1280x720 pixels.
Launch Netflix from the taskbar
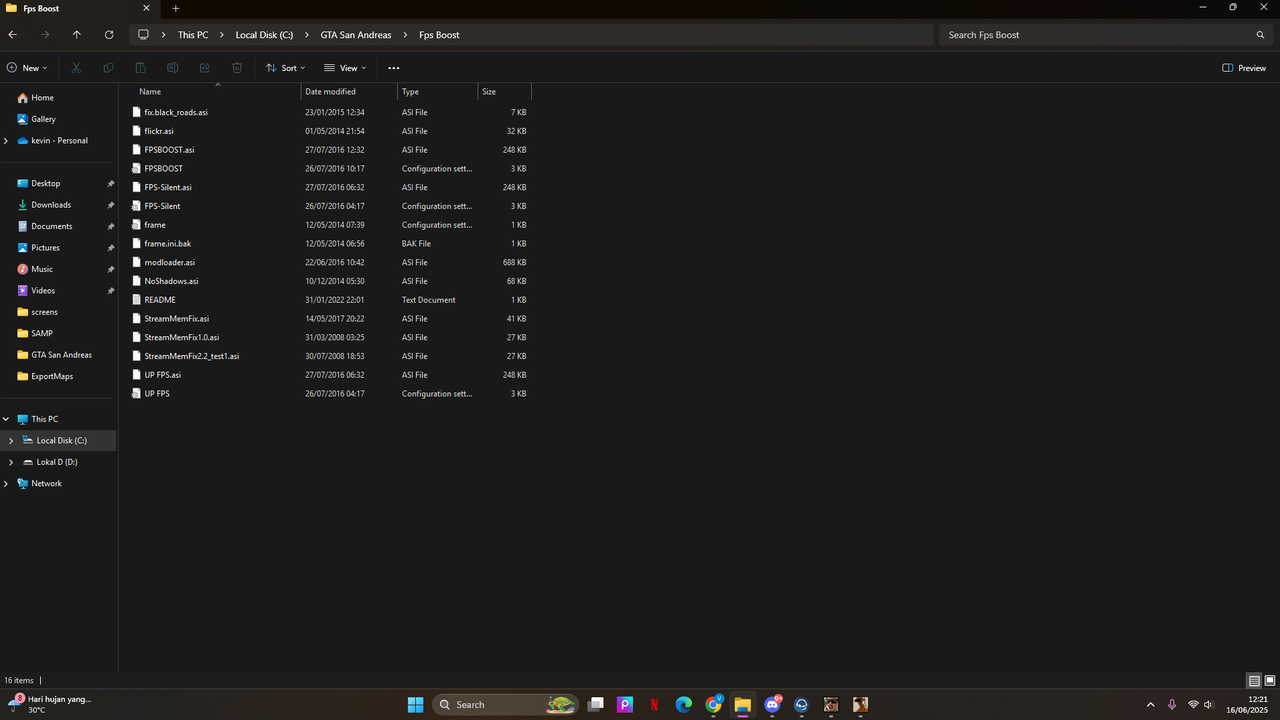[655, 705]
